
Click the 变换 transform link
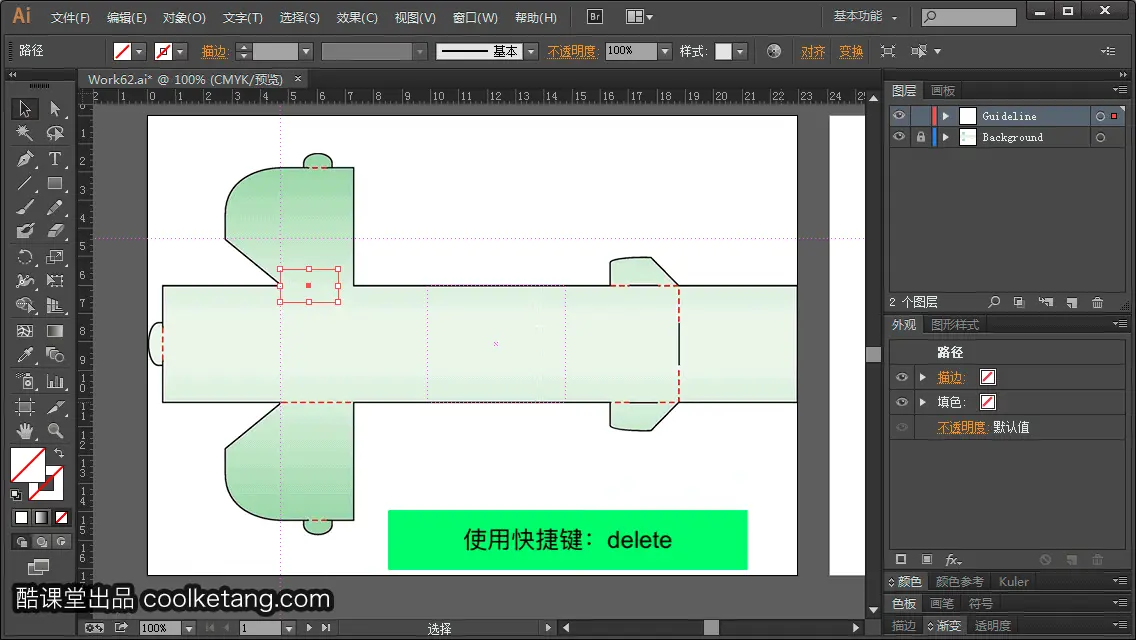851,51
